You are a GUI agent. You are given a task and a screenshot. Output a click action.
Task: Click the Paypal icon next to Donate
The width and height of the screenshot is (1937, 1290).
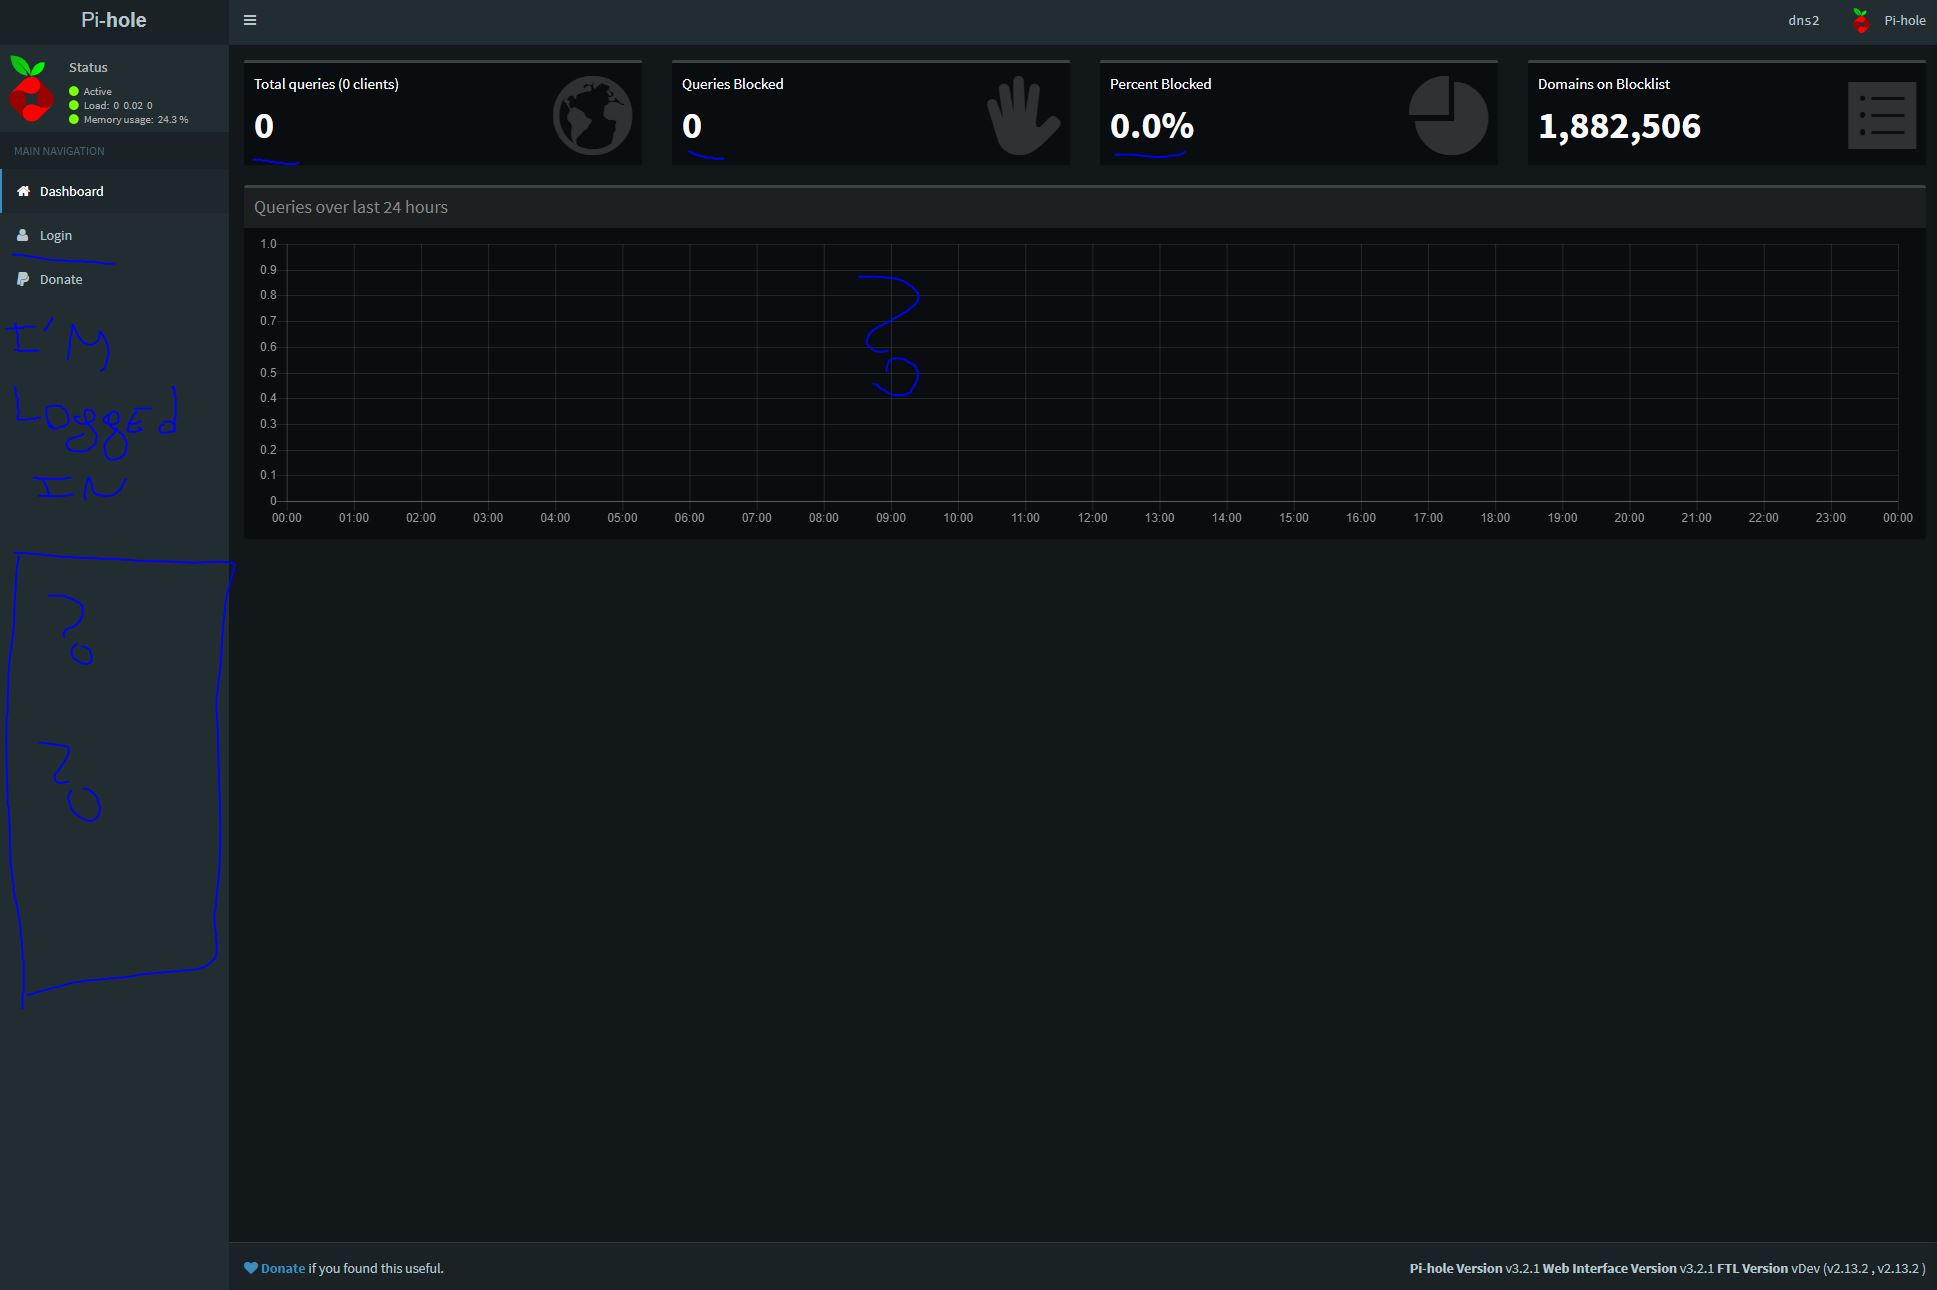click(23, 278)
